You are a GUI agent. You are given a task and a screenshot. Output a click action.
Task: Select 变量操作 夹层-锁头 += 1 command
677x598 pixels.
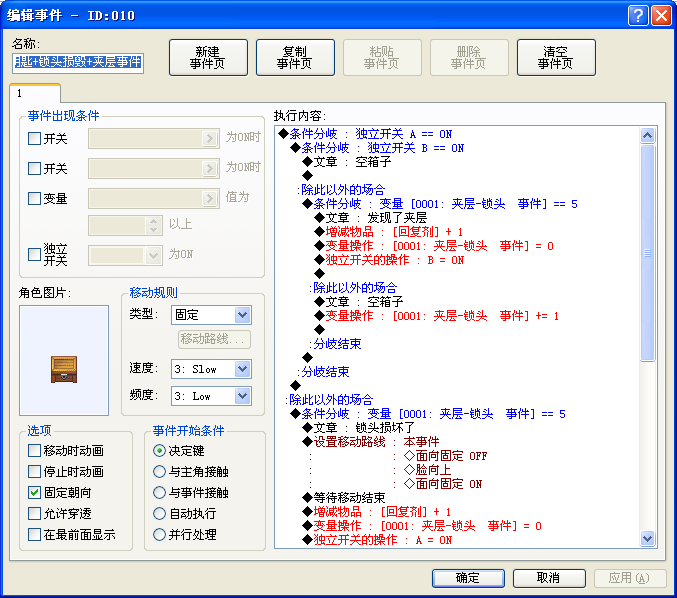tap(437, 316)
